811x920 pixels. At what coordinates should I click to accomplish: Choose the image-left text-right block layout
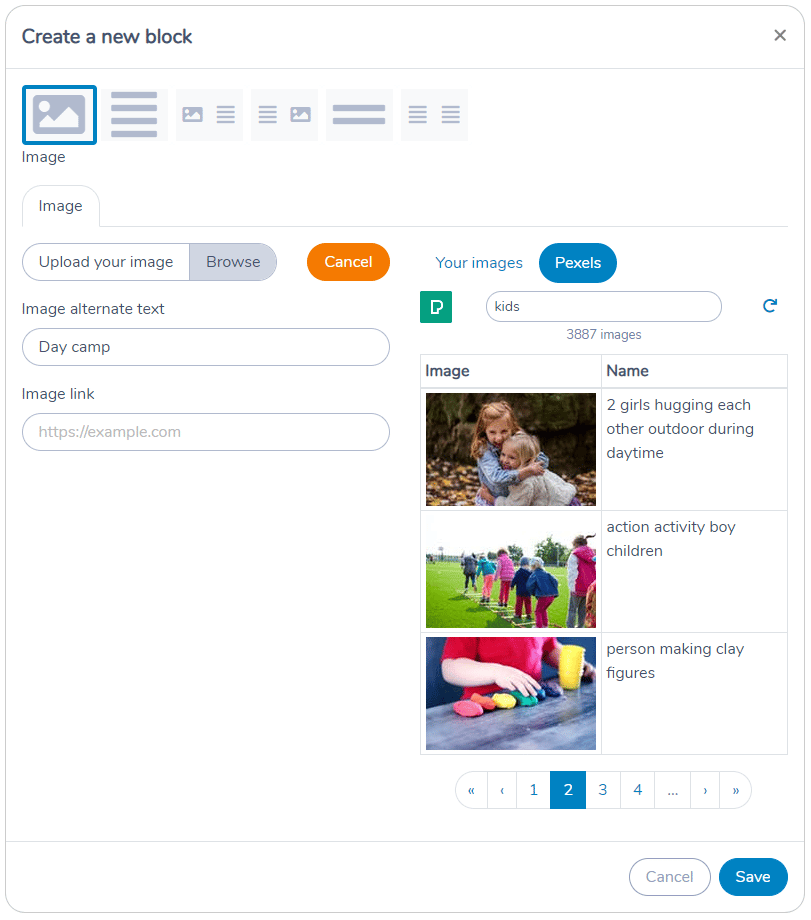coord(209,114)
